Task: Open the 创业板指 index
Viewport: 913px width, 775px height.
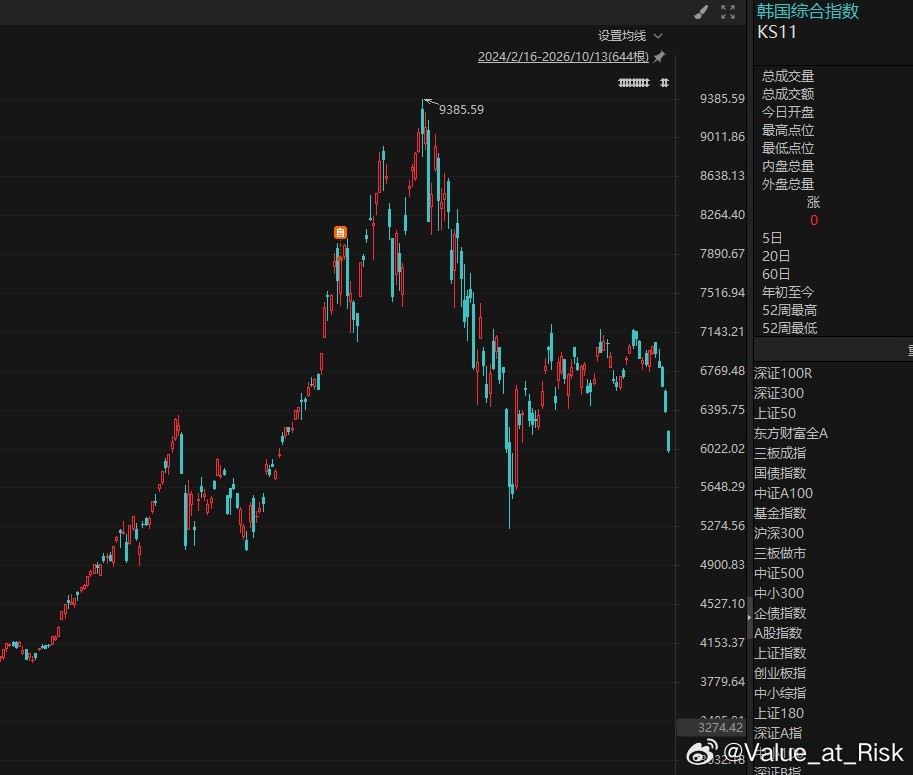Action: (x=780, y=673)
